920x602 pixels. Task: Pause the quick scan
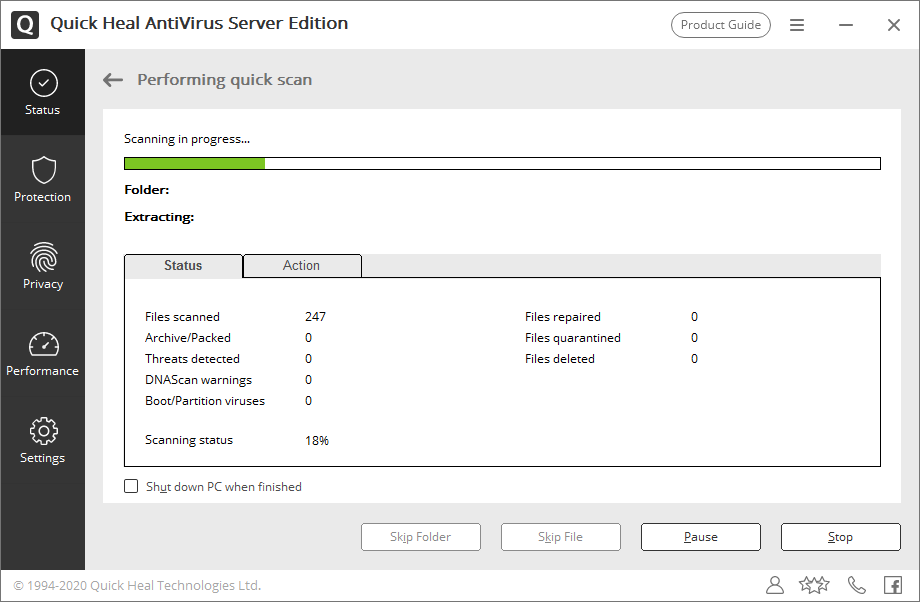coord(701,537)
